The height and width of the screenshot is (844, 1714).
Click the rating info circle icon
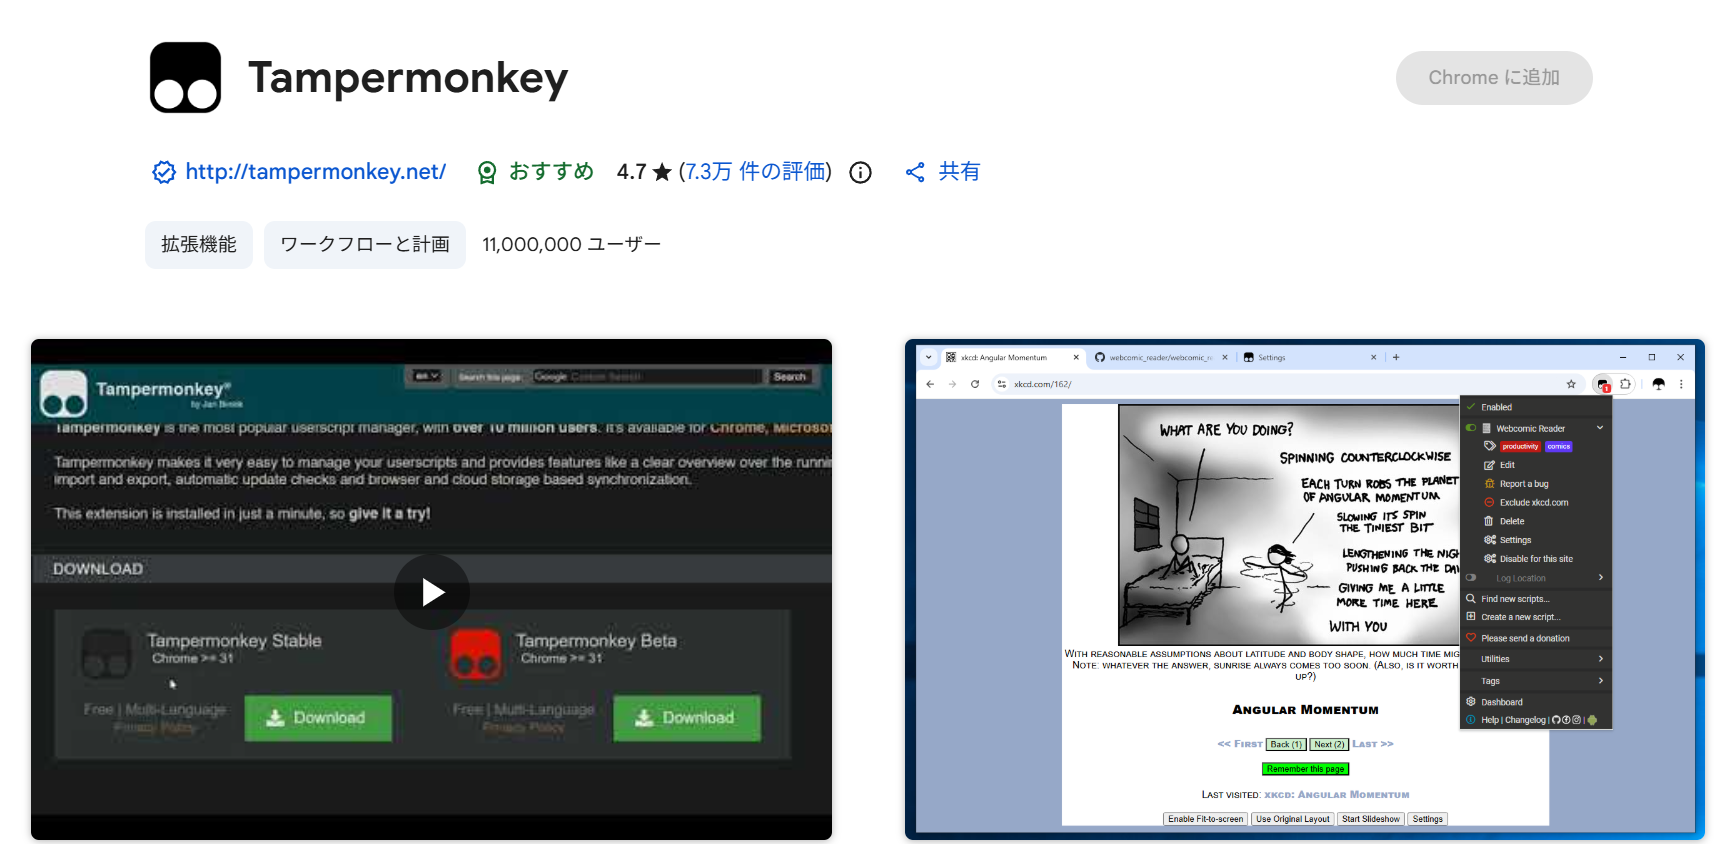click(x=861, y=173)
